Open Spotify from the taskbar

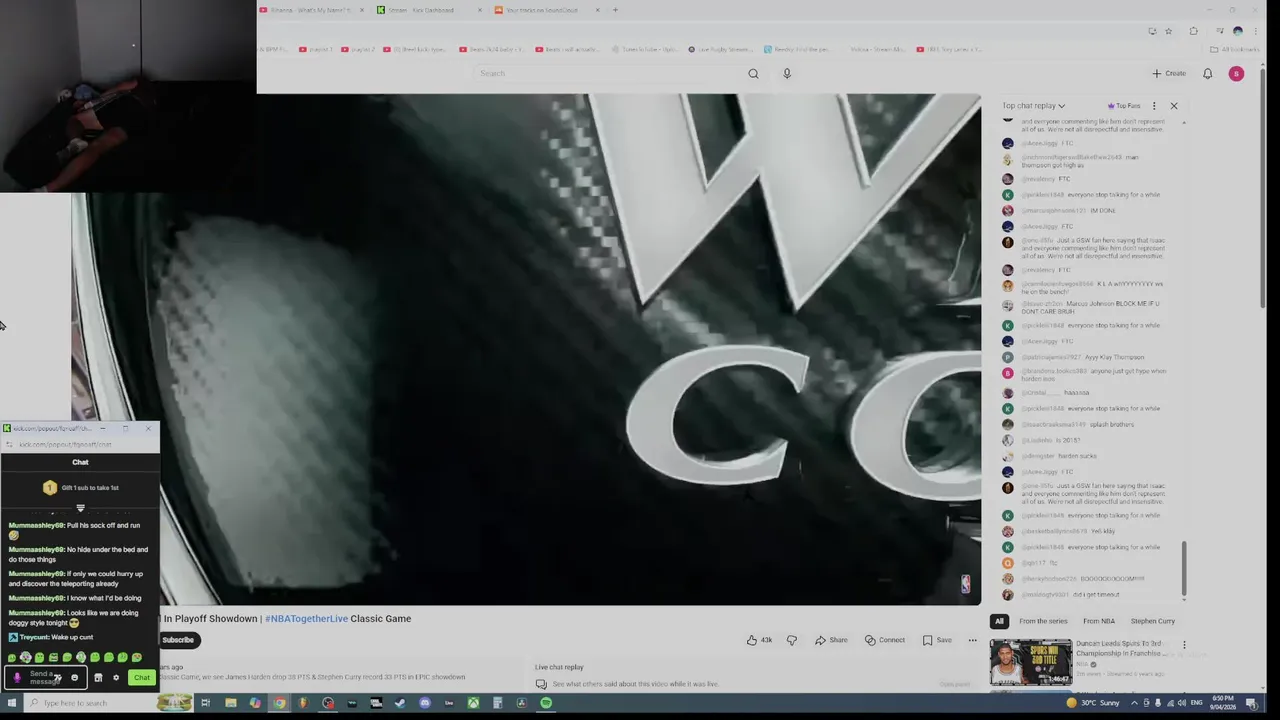[546, 703]
